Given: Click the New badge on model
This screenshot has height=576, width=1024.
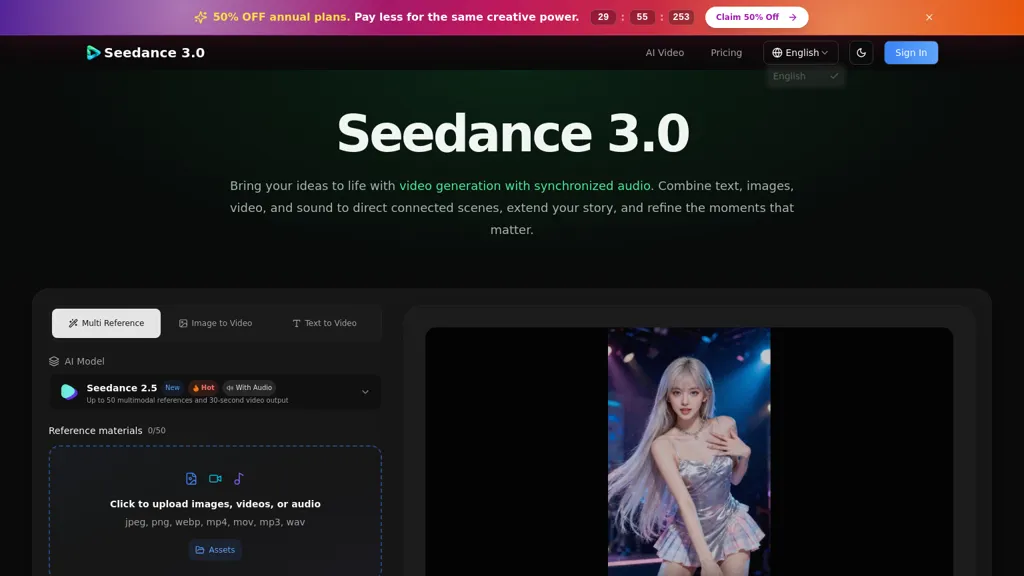Looking at the screenshot, I should (172, 388).
